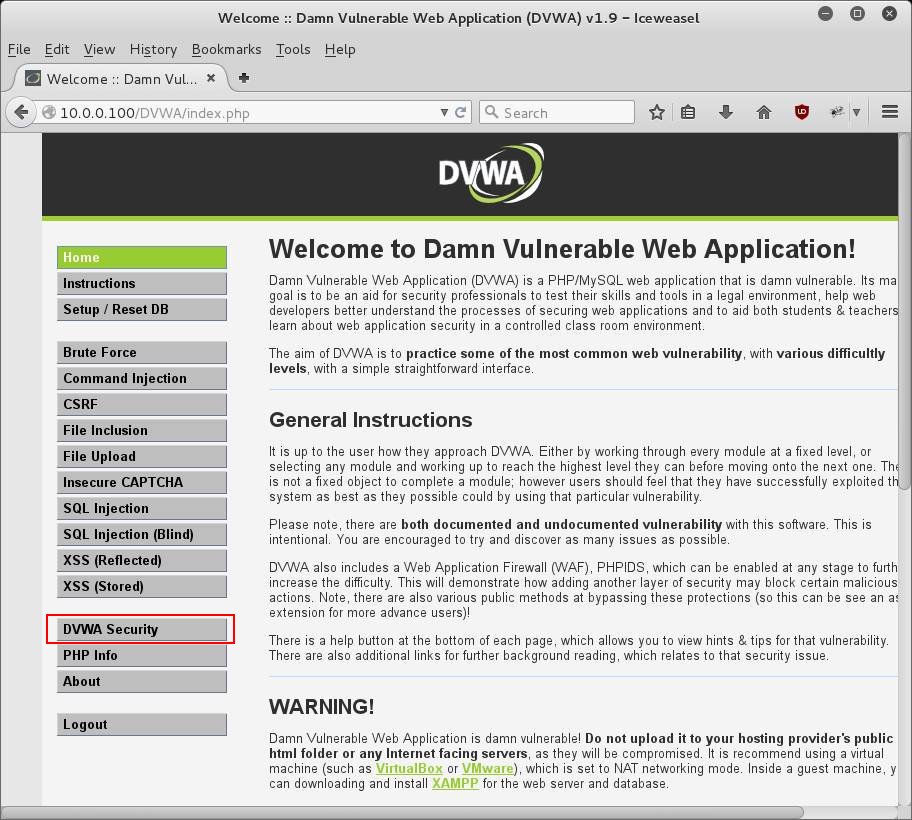This screenshot has width=912, height=820.
Task: Click the WARNING! heading
Action: (x=322, y=707)
